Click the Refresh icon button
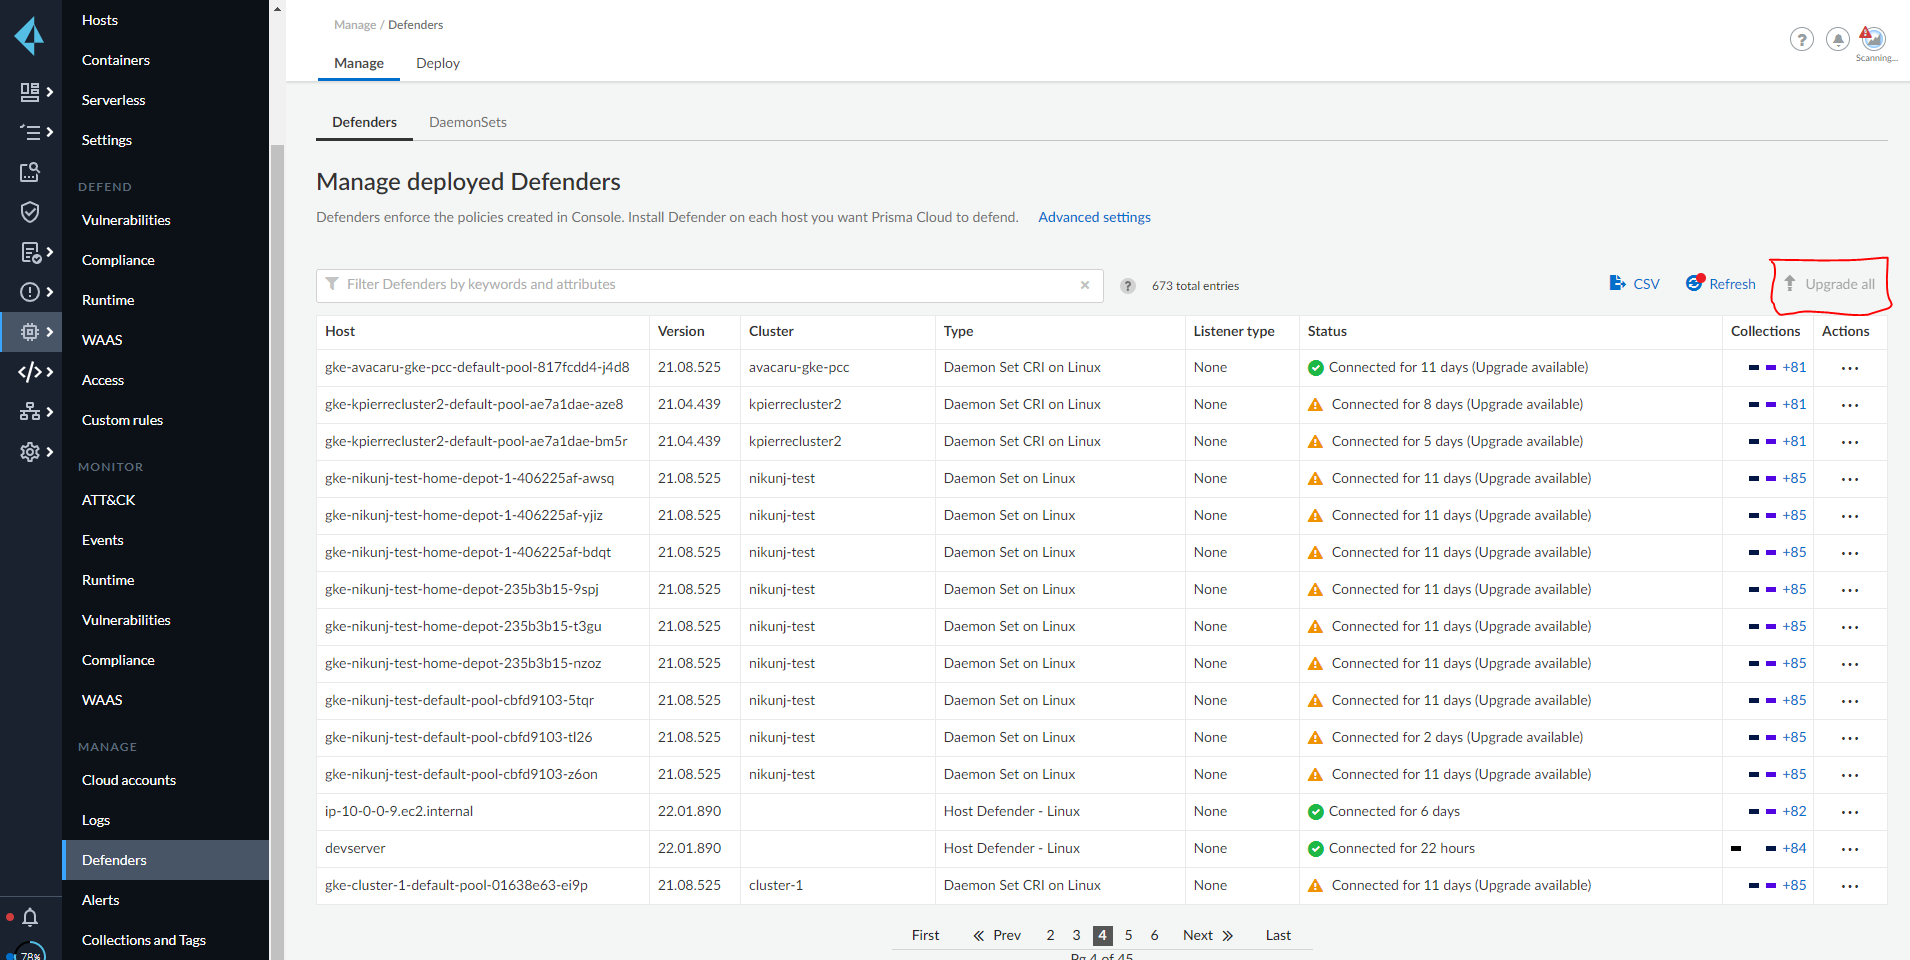1910x960 pixels. [1695, 284]
